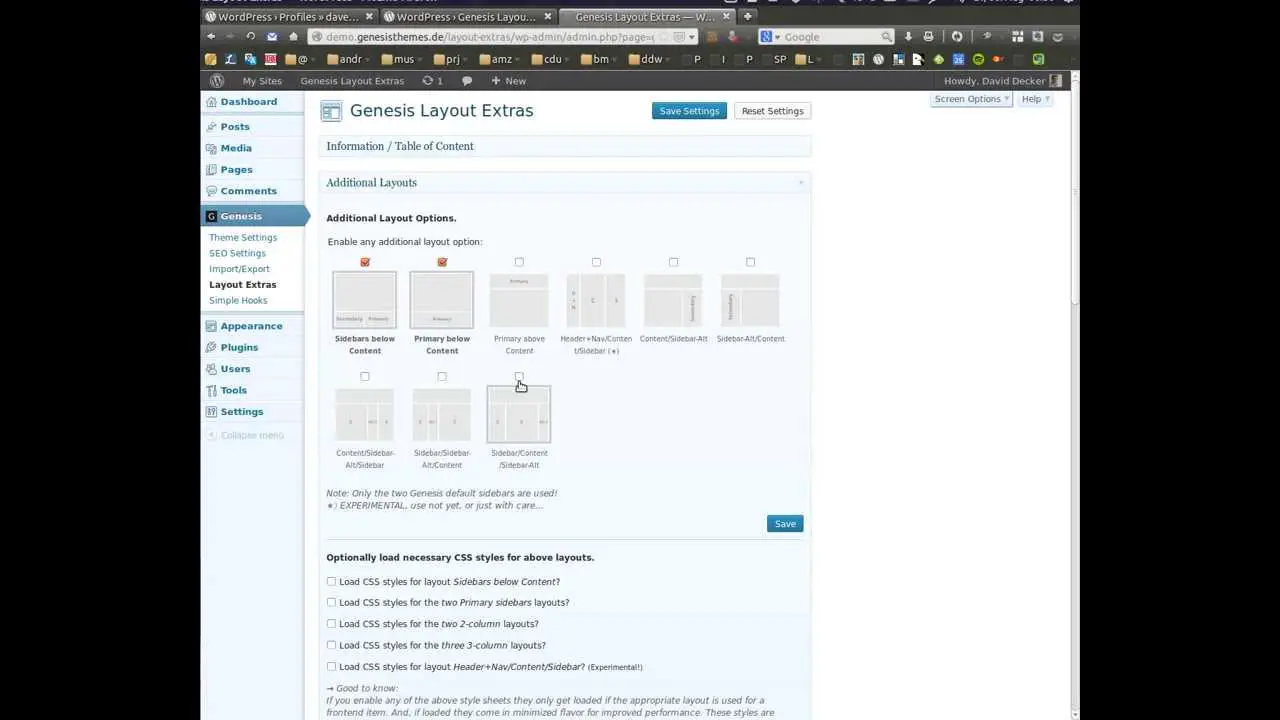Click the mail envelope toolbar icon
The height and width of the screenshot is (720, 1280).
click(272, 37)
